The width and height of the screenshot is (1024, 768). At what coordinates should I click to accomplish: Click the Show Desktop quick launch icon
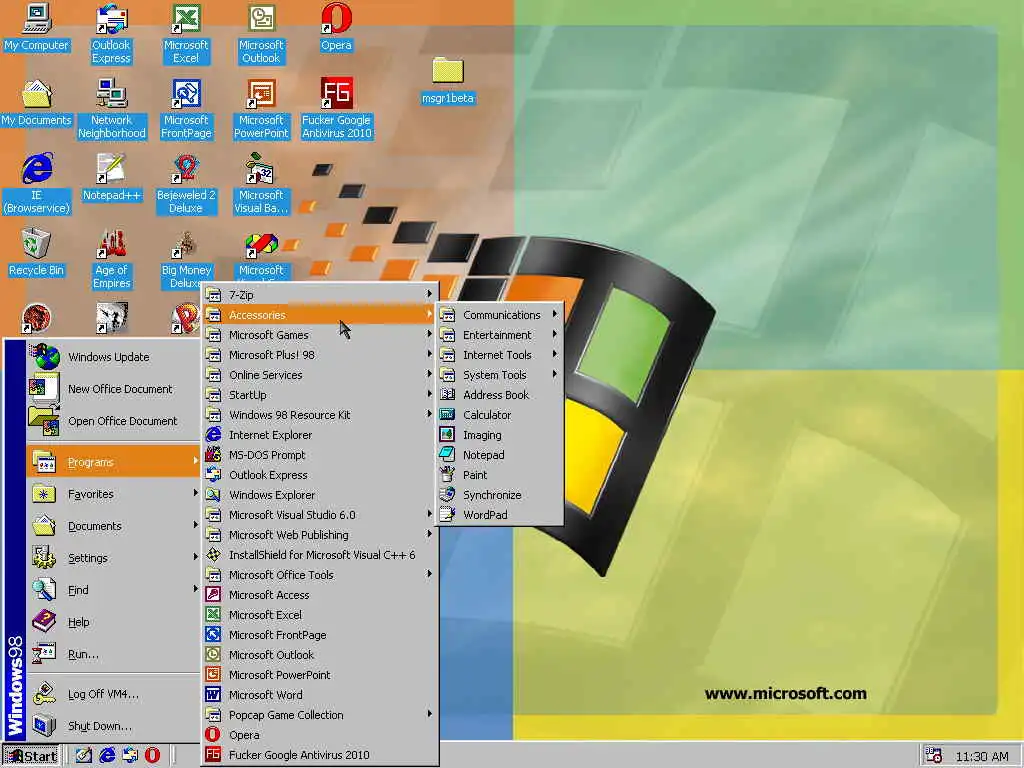pos(84,756)
